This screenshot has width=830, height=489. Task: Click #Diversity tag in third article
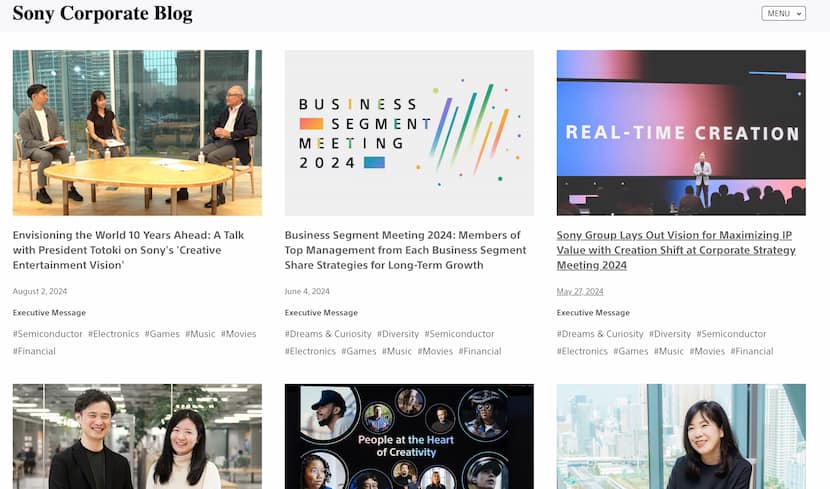(x=670, y=334)
